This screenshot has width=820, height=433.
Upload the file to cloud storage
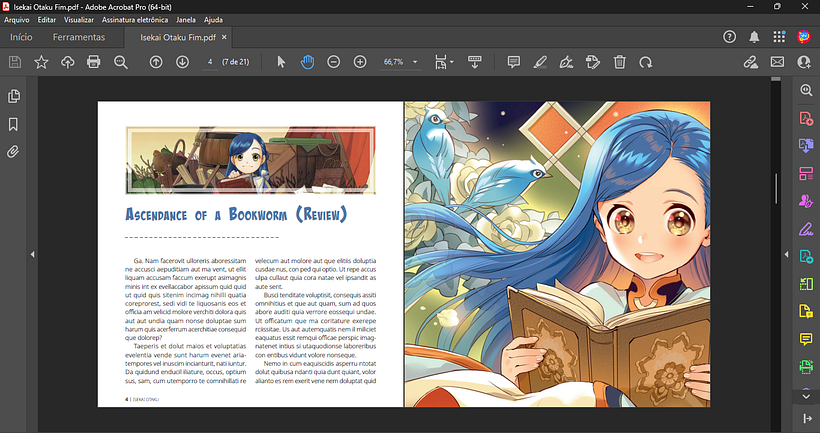pyautogui.click(x=67, y=62)
